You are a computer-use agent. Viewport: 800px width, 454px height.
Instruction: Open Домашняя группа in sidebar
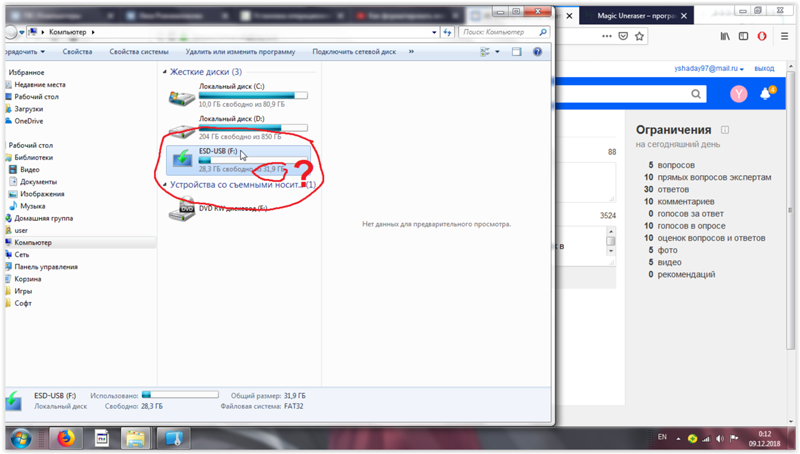[x=43, y=218]
